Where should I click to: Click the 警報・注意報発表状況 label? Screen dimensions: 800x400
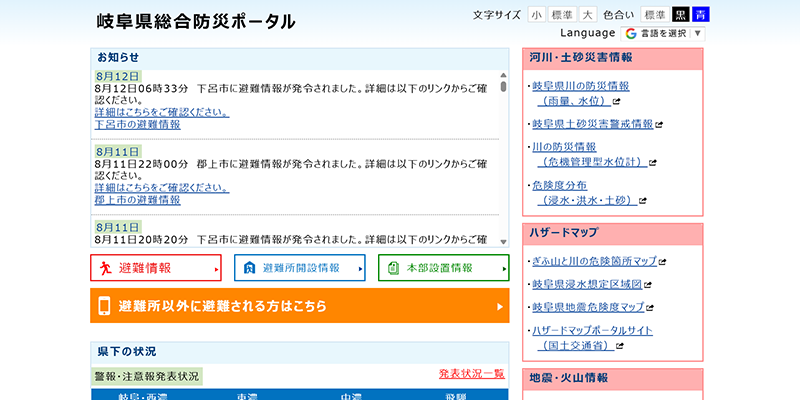[147, 377]
